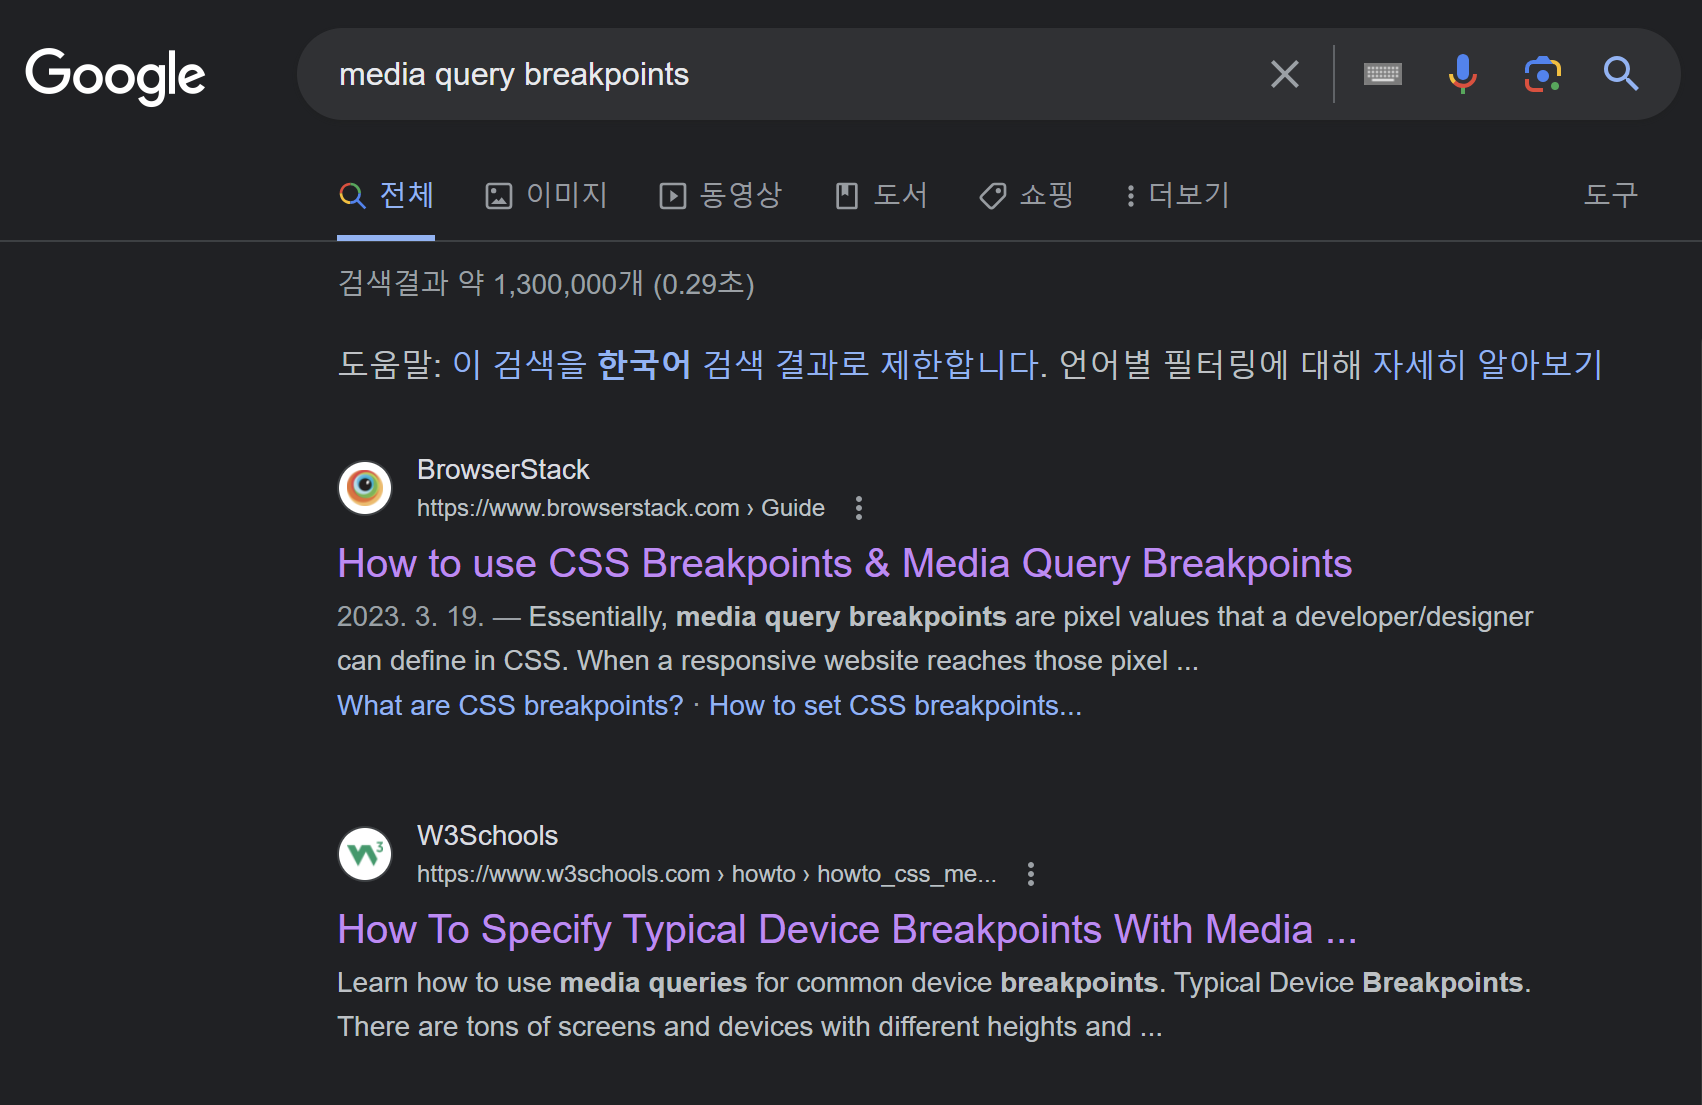Open How To Specify Typical Device Breakpoints result

(x=847, y=930)
